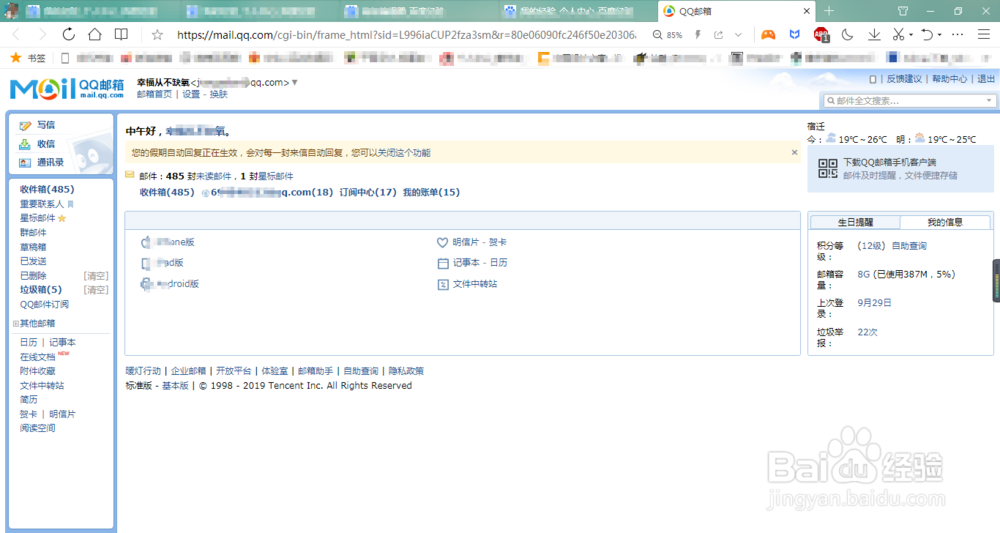Click 自助查询 next to 积分等级
Viewport: 1000px width, 533px height.
click(x=909, y=245)
